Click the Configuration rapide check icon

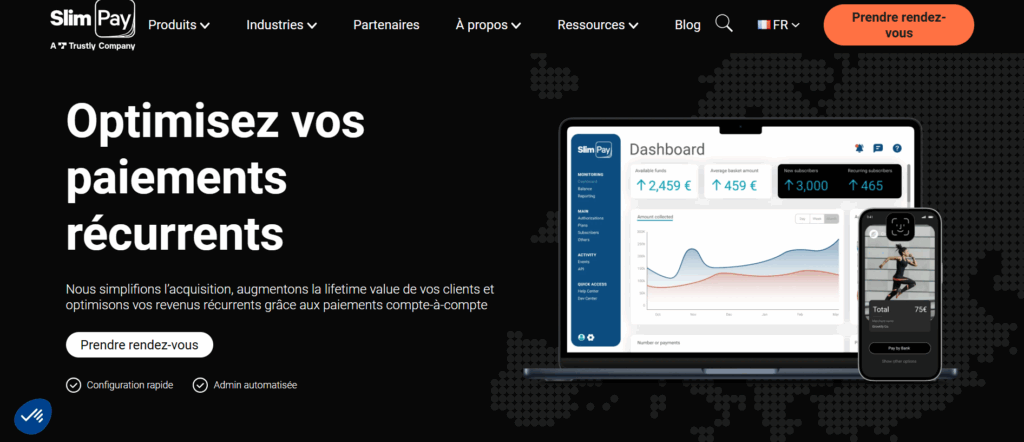point(74,385)
